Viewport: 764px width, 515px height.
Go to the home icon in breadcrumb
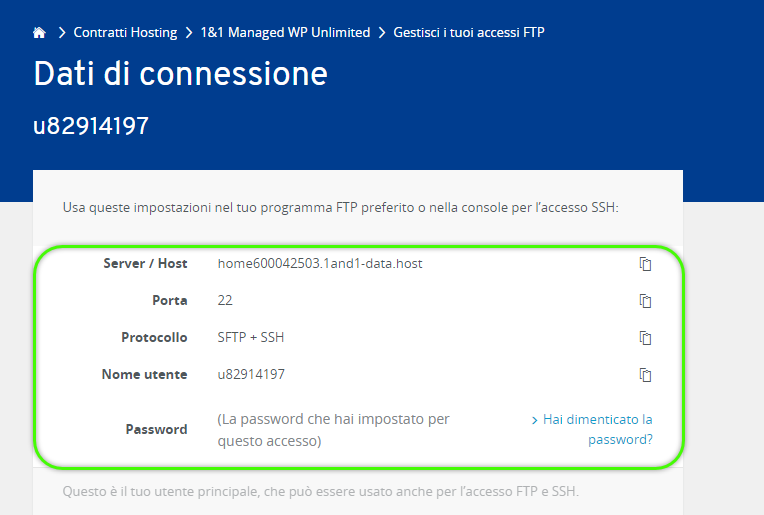(39, 33)
